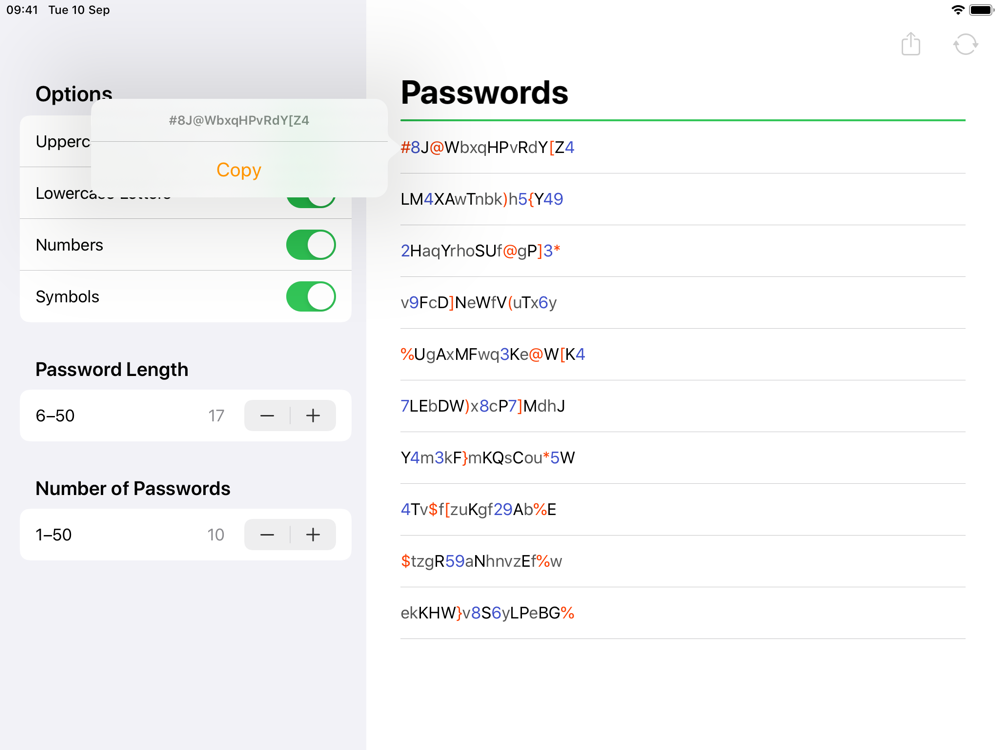Increase the number of passwords with plus

click(313, 534)
